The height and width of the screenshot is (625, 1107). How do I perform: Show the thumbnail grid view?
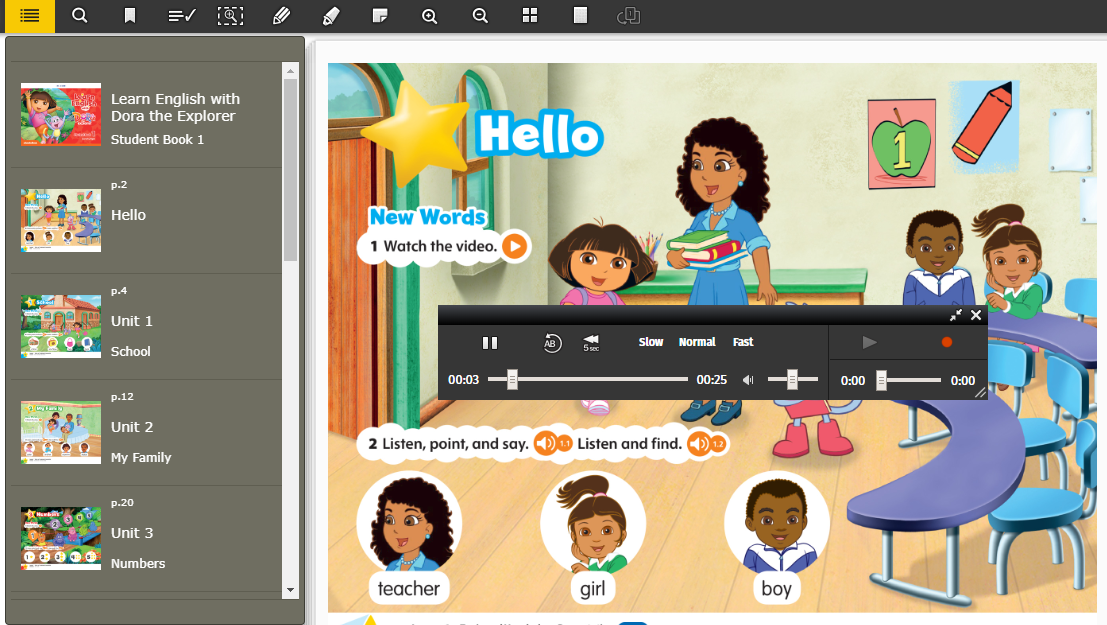coord(530,16)
